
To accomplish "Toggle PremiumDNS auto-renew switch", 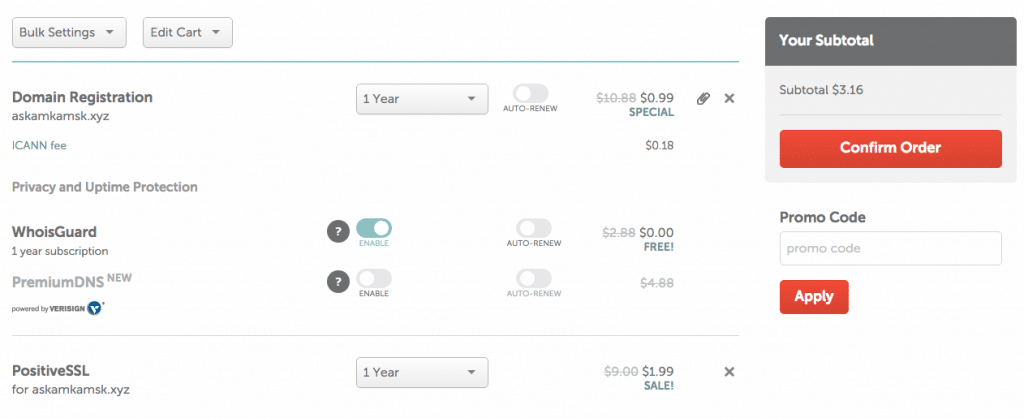I will click(x=534, y=278).
